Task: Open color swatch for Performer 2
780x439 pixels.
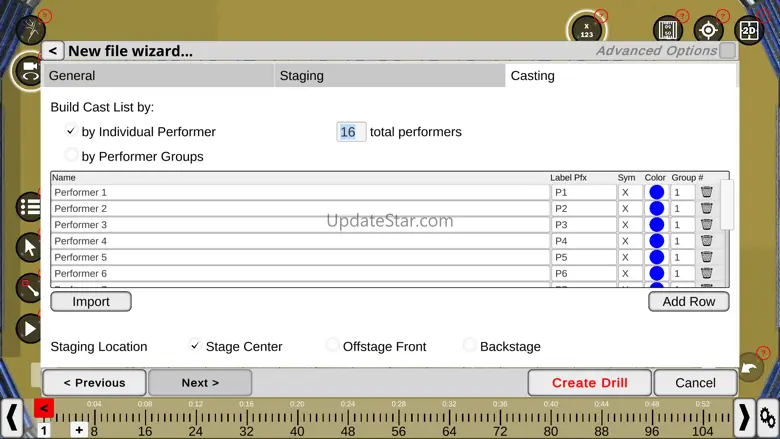Action: click(x=656, y=208)
